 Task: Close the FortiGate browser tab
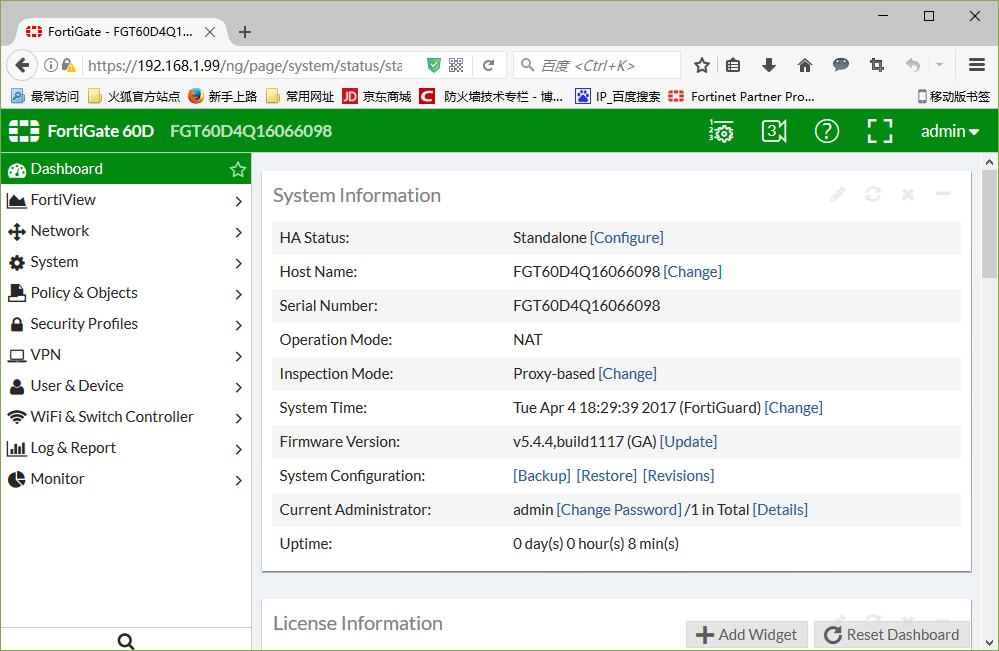pos(210,32)
